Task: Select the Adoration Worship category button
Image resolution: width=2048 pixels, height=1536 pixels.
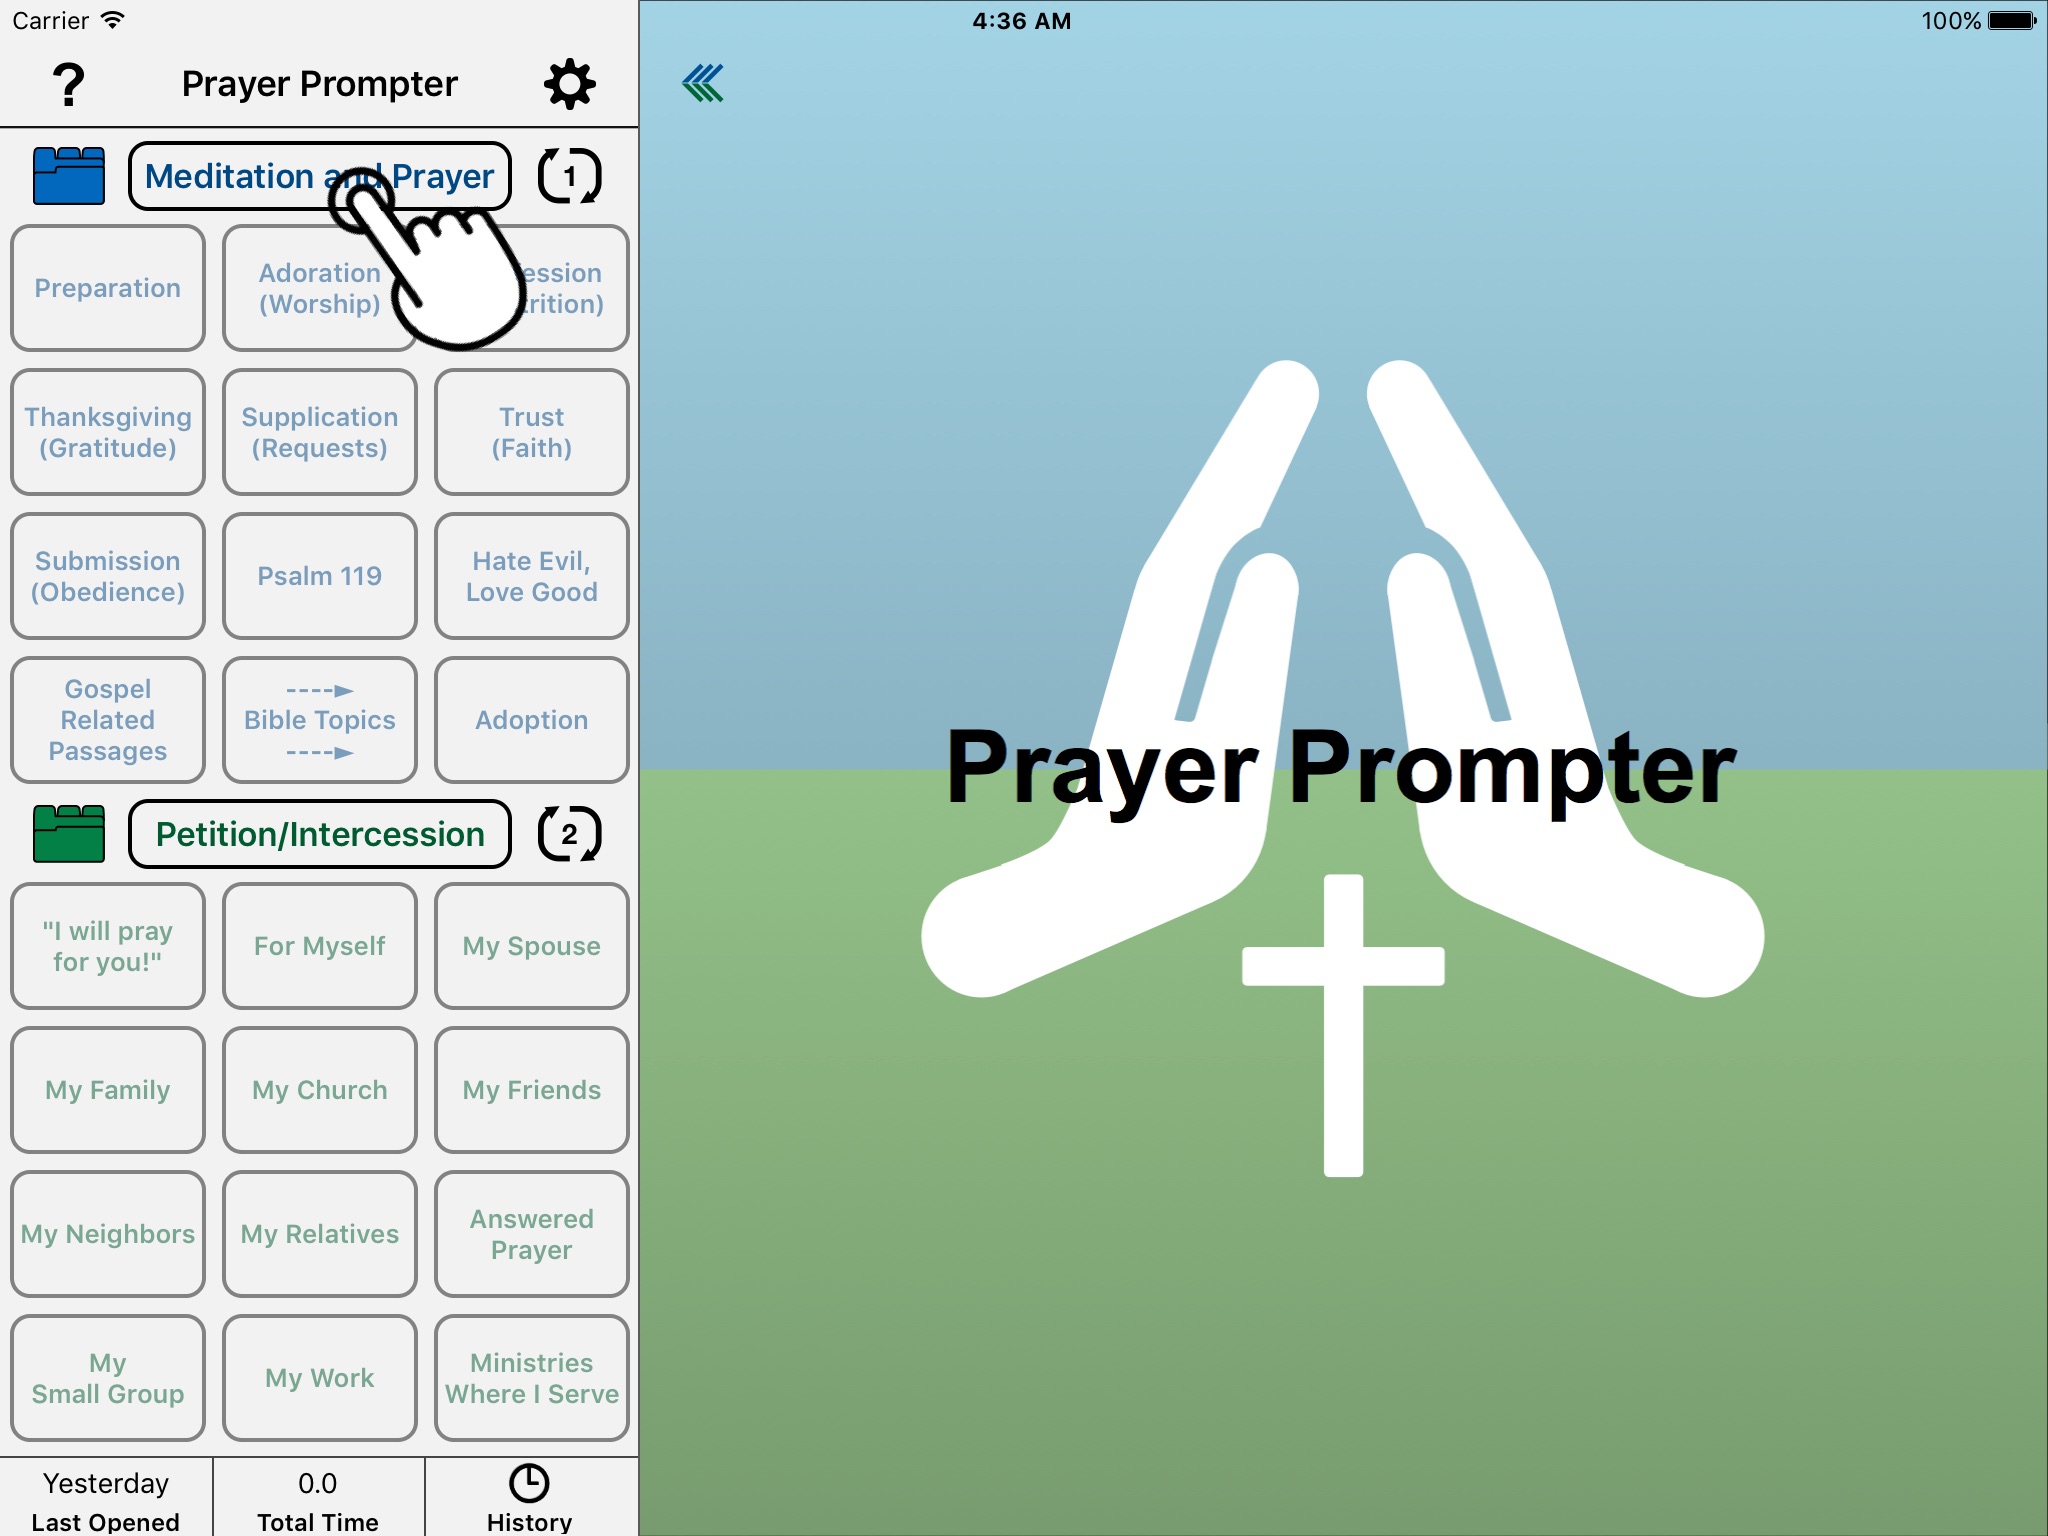Action: [319, 286]
